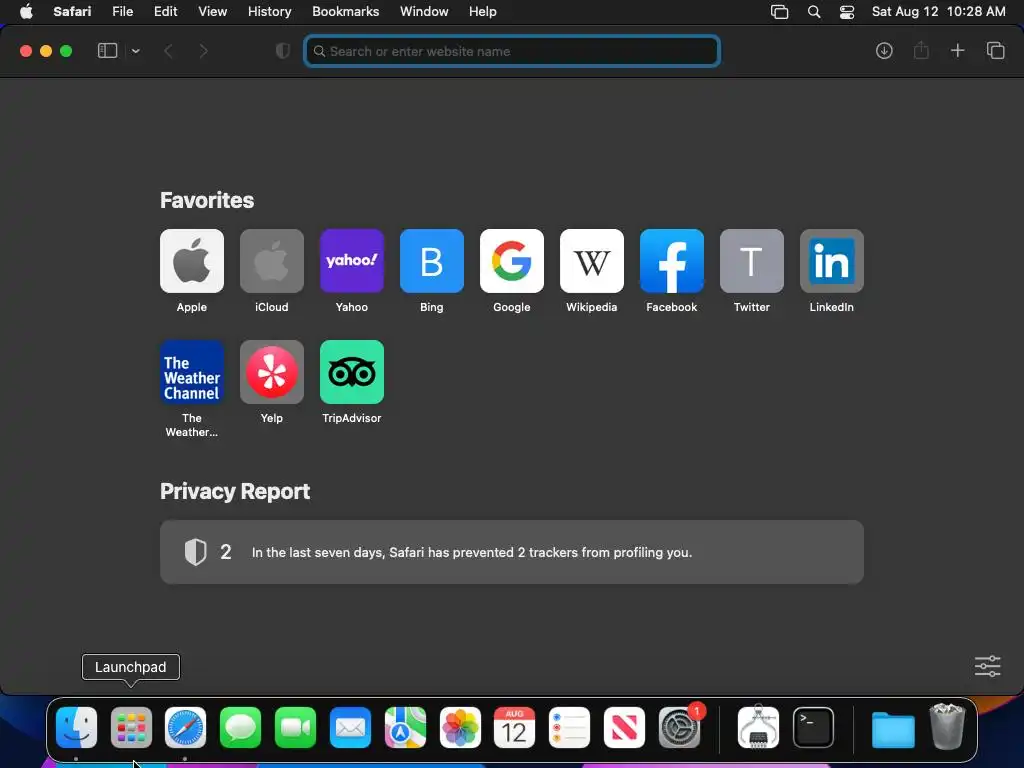1024x768 pixels.
Task: Open Maps from the Dock
Action: (406, 728)
